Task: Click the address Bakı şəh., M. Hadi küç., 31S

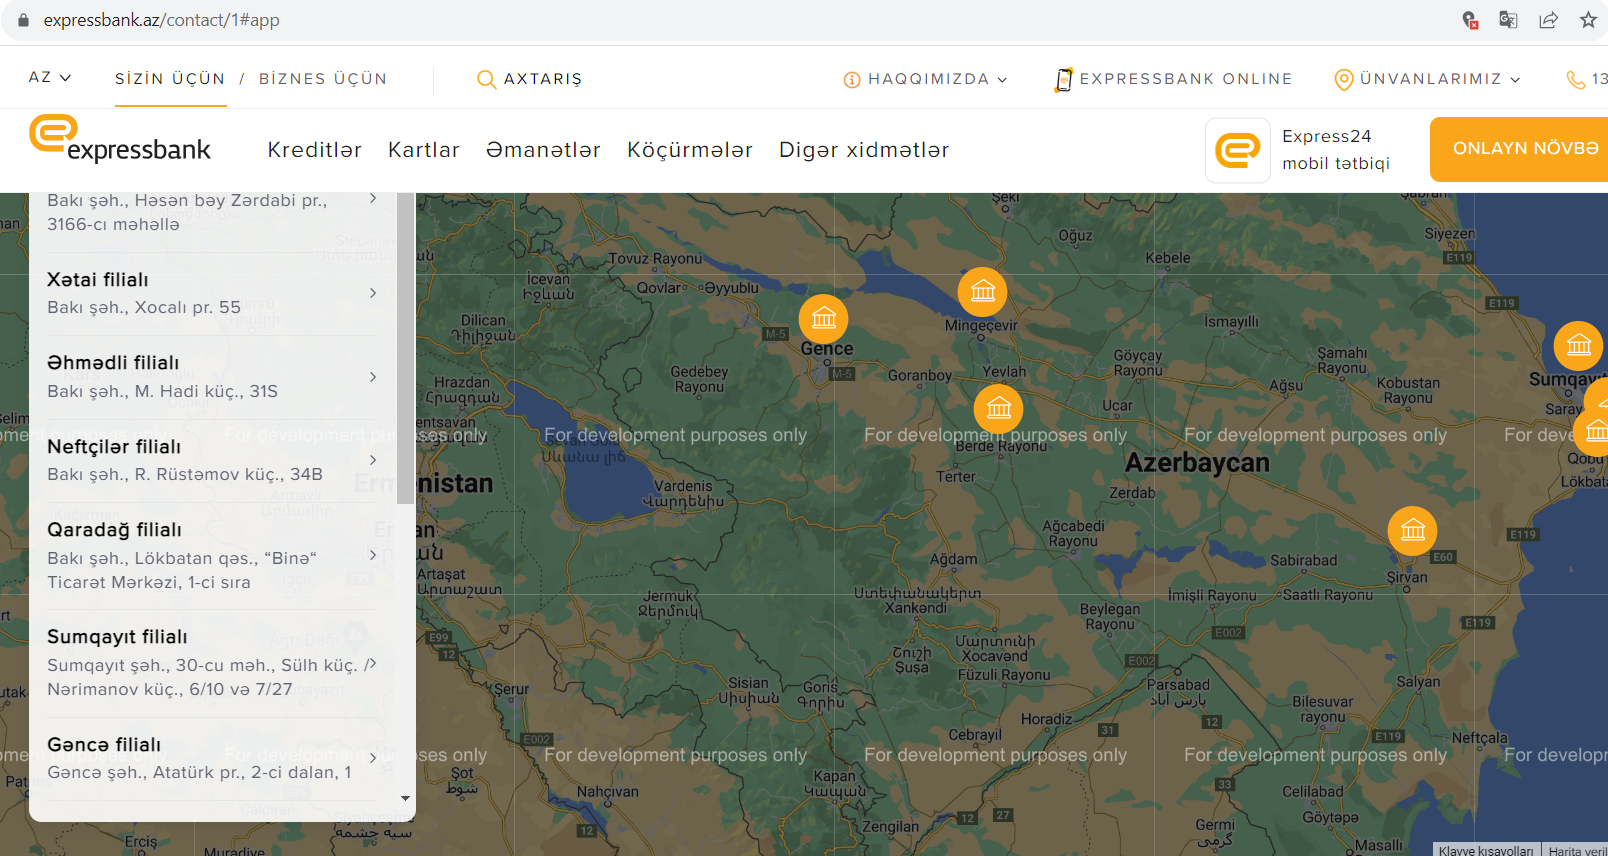Action: [162, 392]
